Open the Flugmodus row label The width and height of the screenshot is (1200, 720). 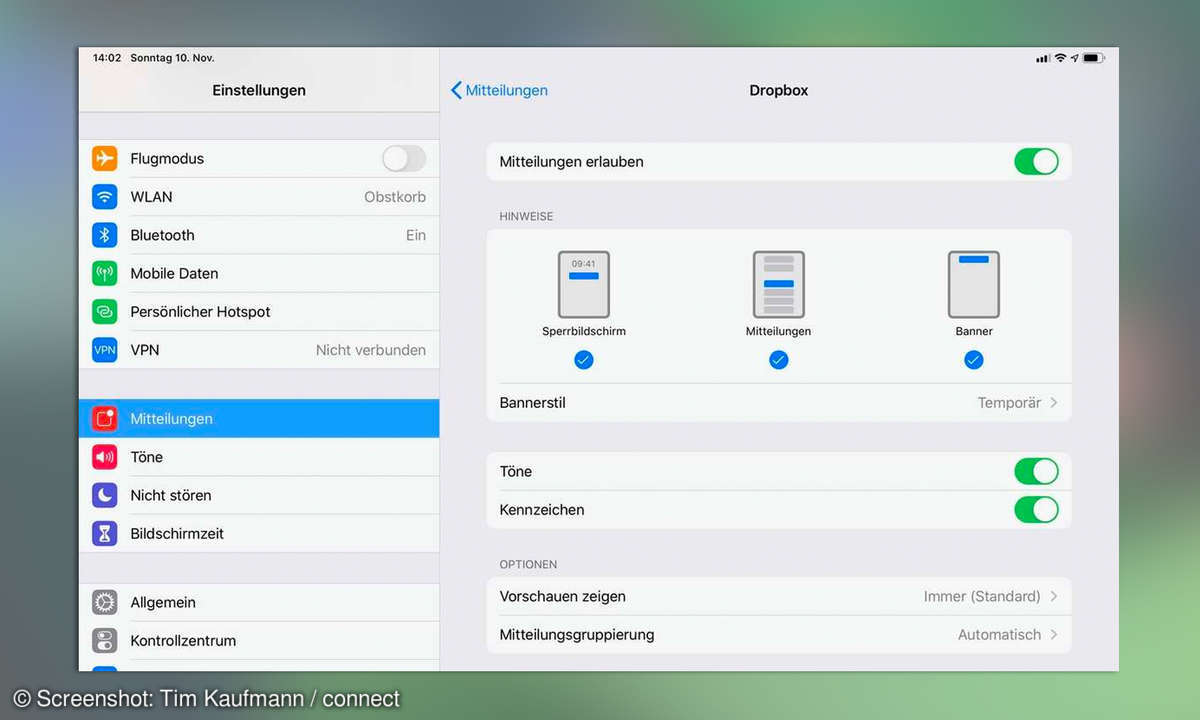click(167, 158)
